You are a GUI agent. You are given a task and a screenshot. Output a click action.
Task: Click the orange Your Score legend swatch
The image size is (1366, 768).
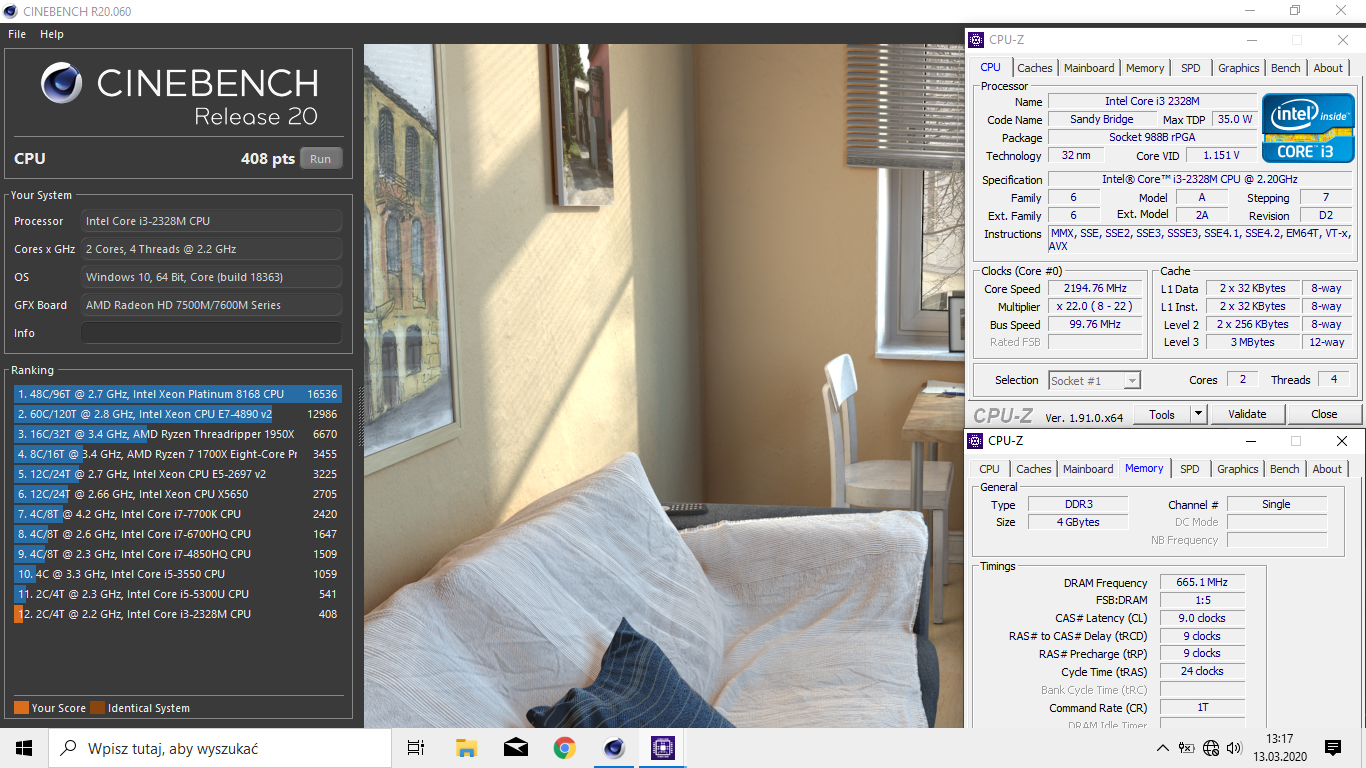point(21,708)
